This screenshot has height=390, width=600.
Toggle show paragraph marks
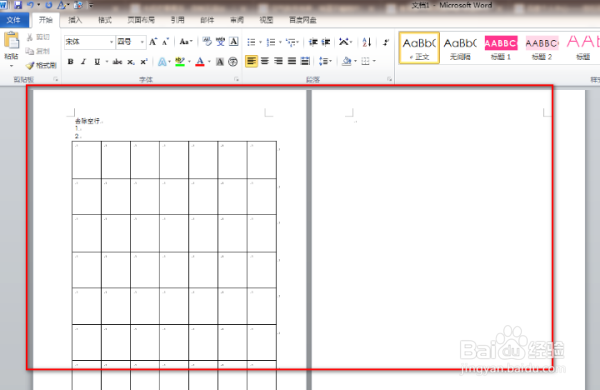coord(386,42)
